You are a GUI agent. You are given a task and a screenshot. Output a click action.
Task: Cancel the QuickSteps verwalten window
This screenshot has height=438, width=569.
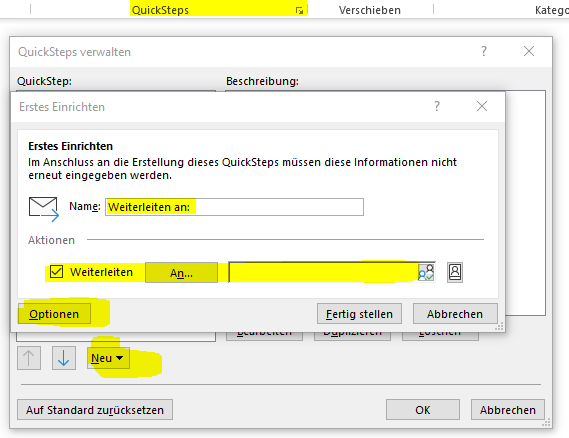point(508,410)
